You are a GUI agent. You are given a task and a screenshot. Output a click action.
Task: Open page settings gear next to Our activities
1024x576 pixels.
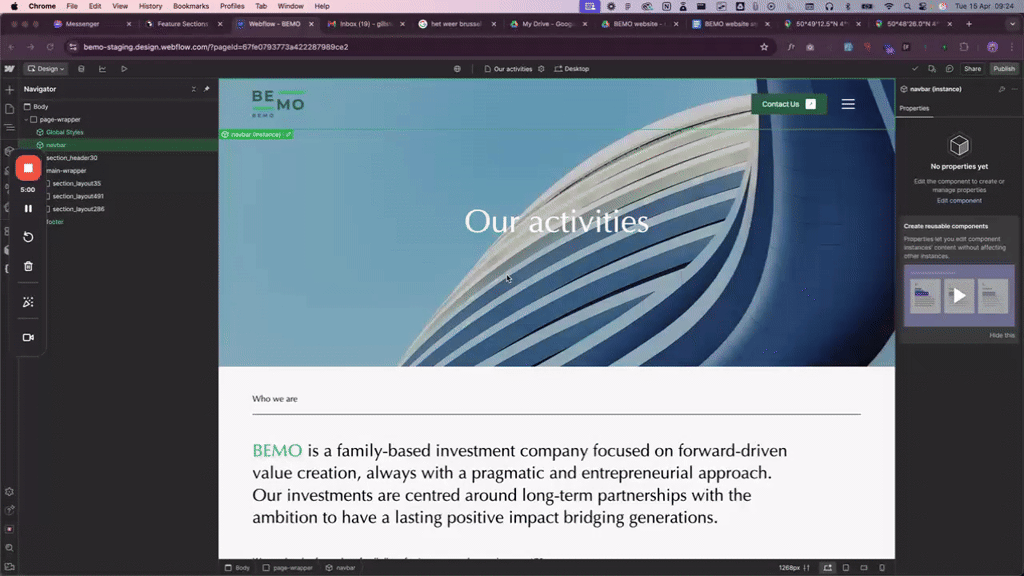tap(542, 69)
